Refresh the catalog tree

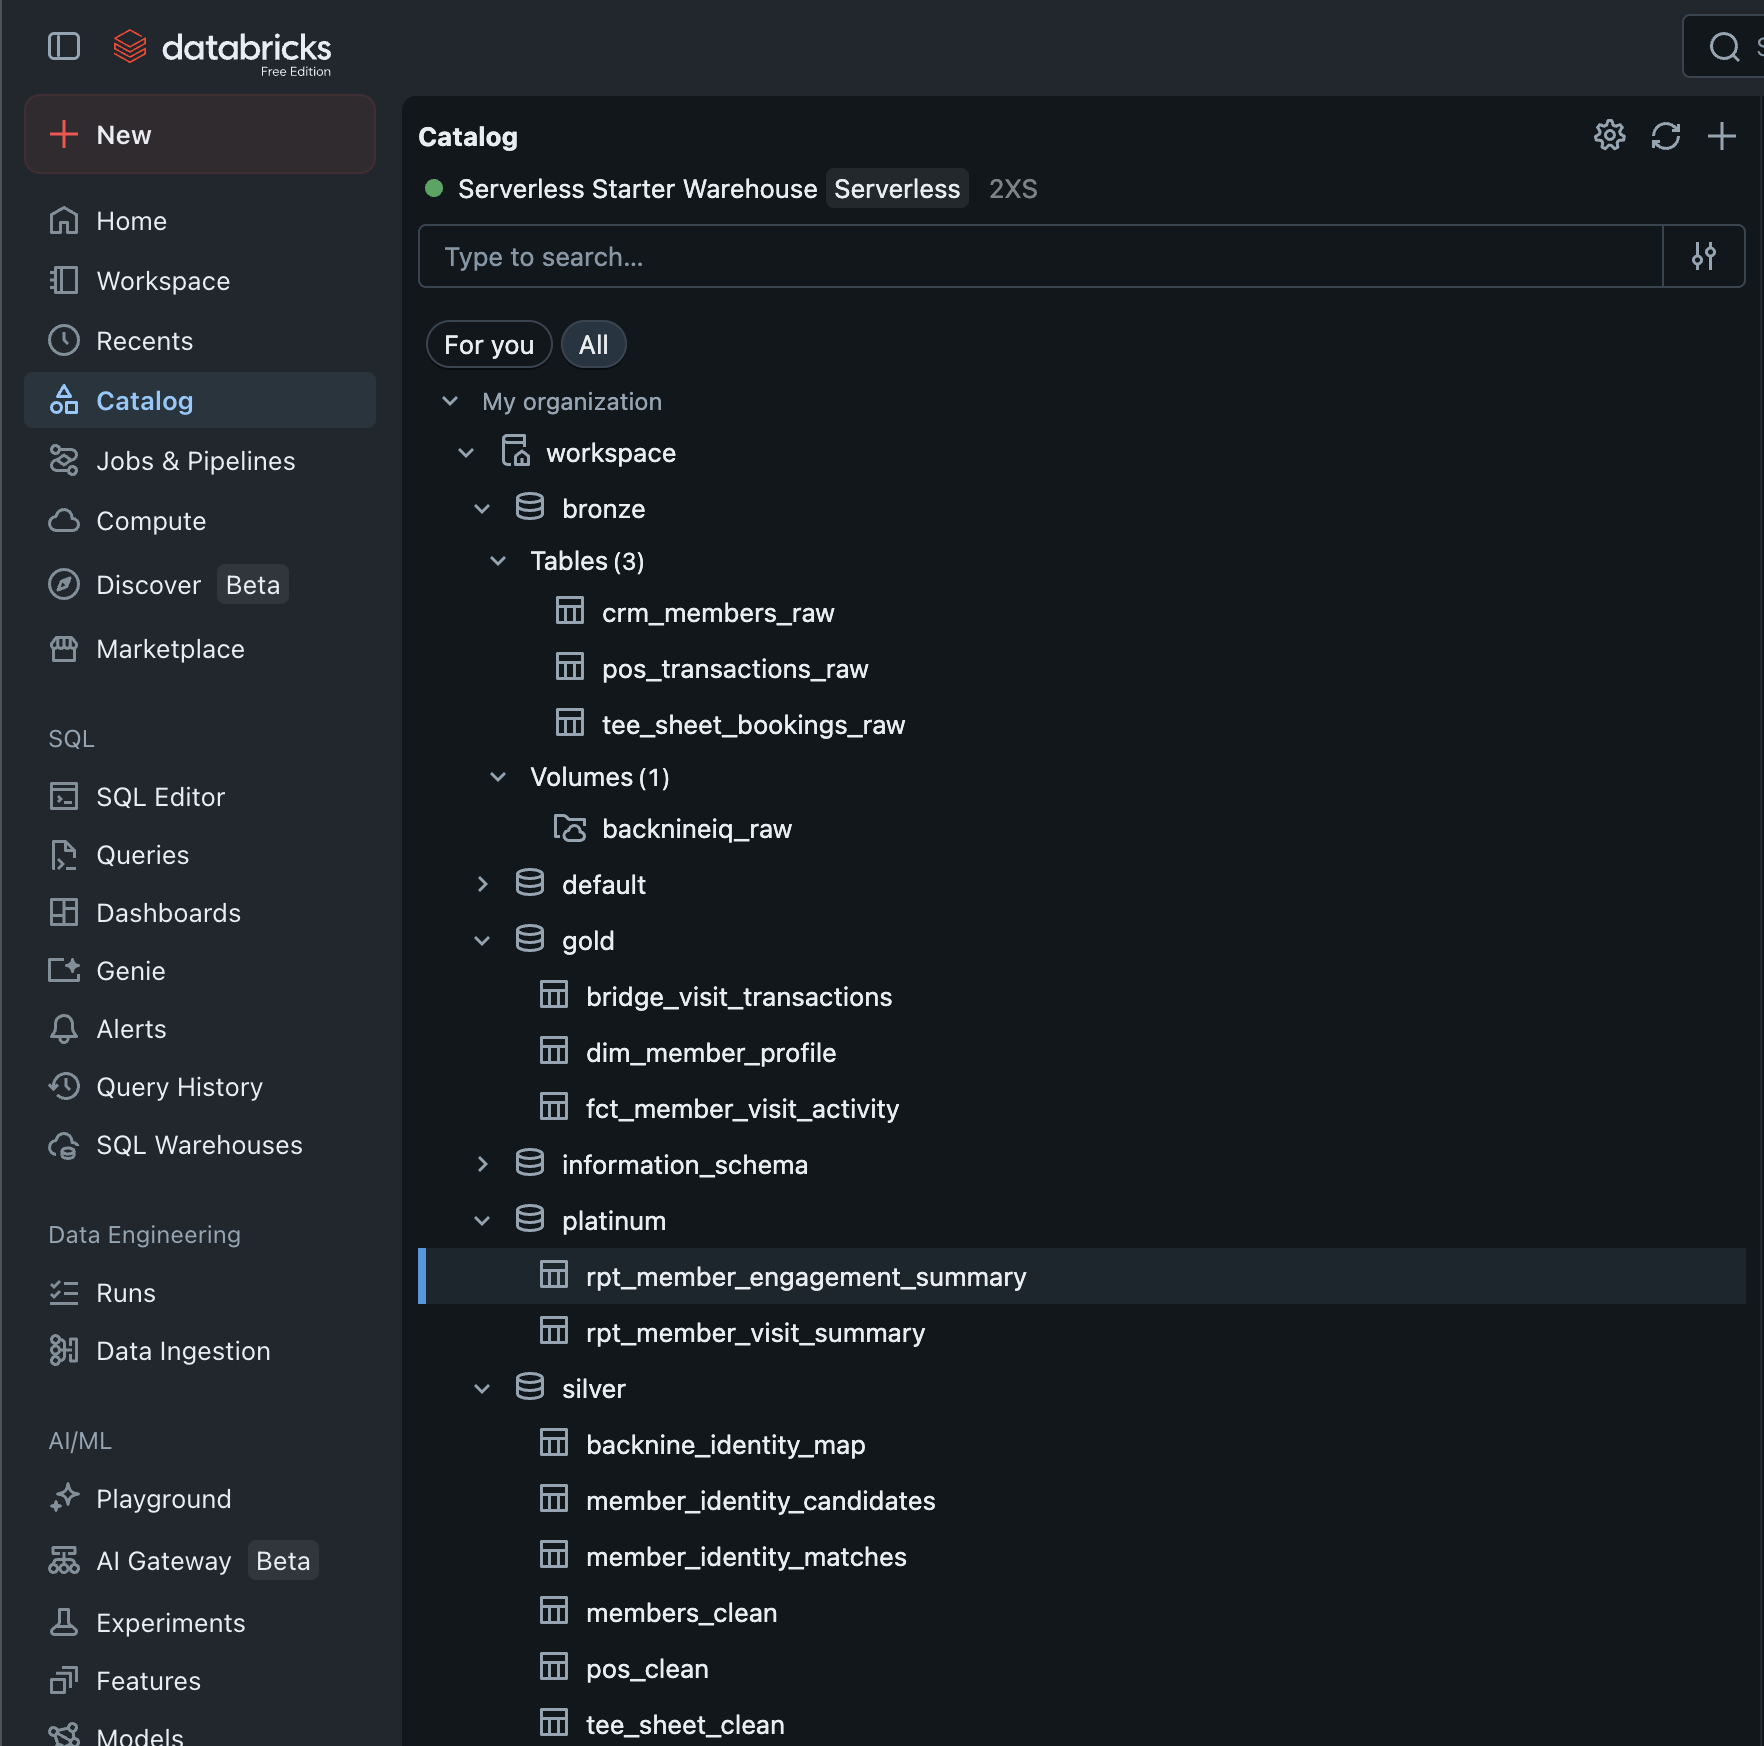[x=1666, y=136]
